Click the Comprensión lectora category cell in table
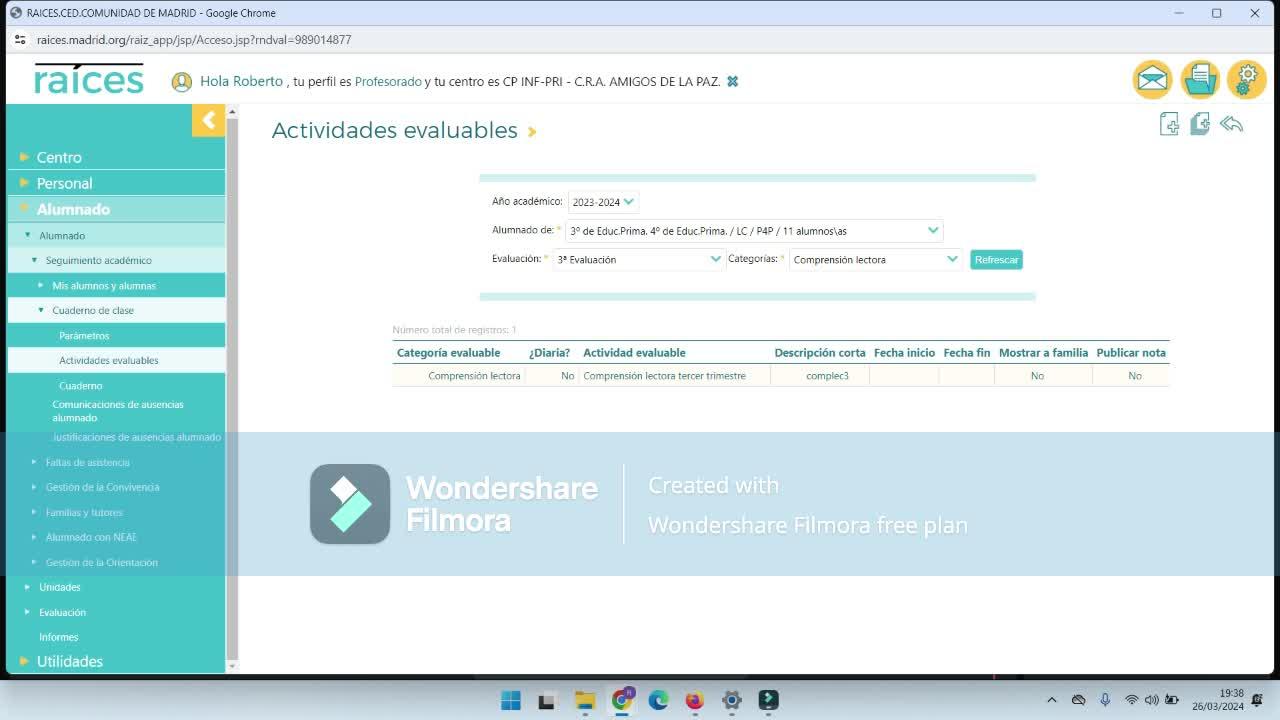This screenshot has height=720, width=1280. coord(474,376)
